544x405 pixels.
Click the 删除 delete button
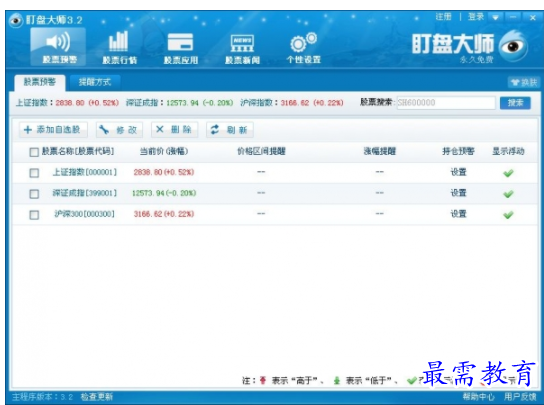pos(175,130)
